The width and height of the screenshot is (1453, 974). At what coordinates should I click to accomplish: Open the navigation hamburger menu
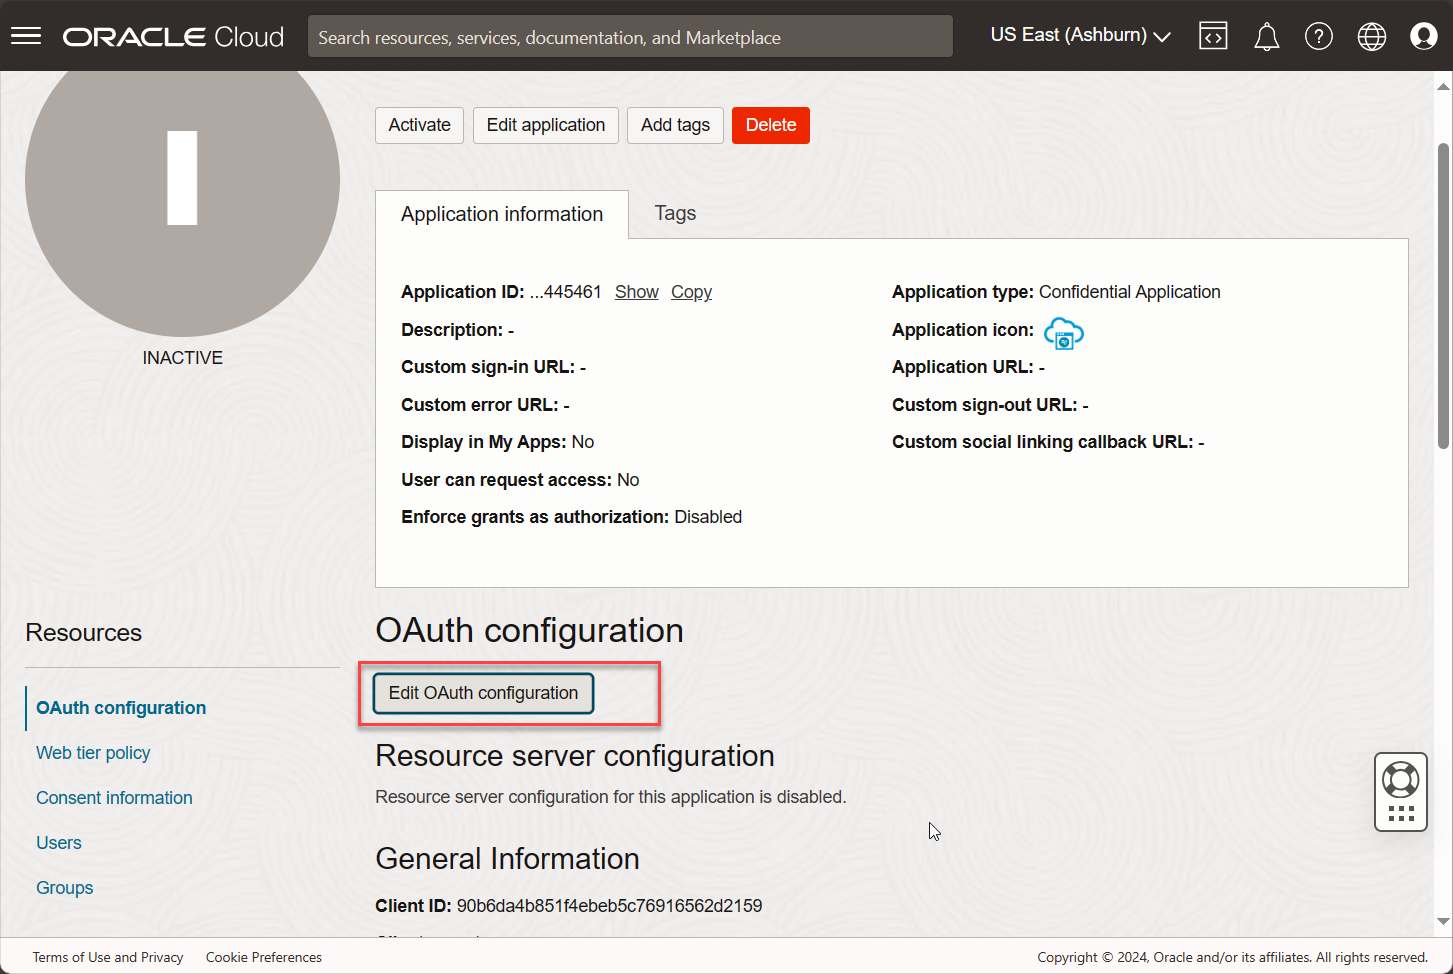pos(25,35)
